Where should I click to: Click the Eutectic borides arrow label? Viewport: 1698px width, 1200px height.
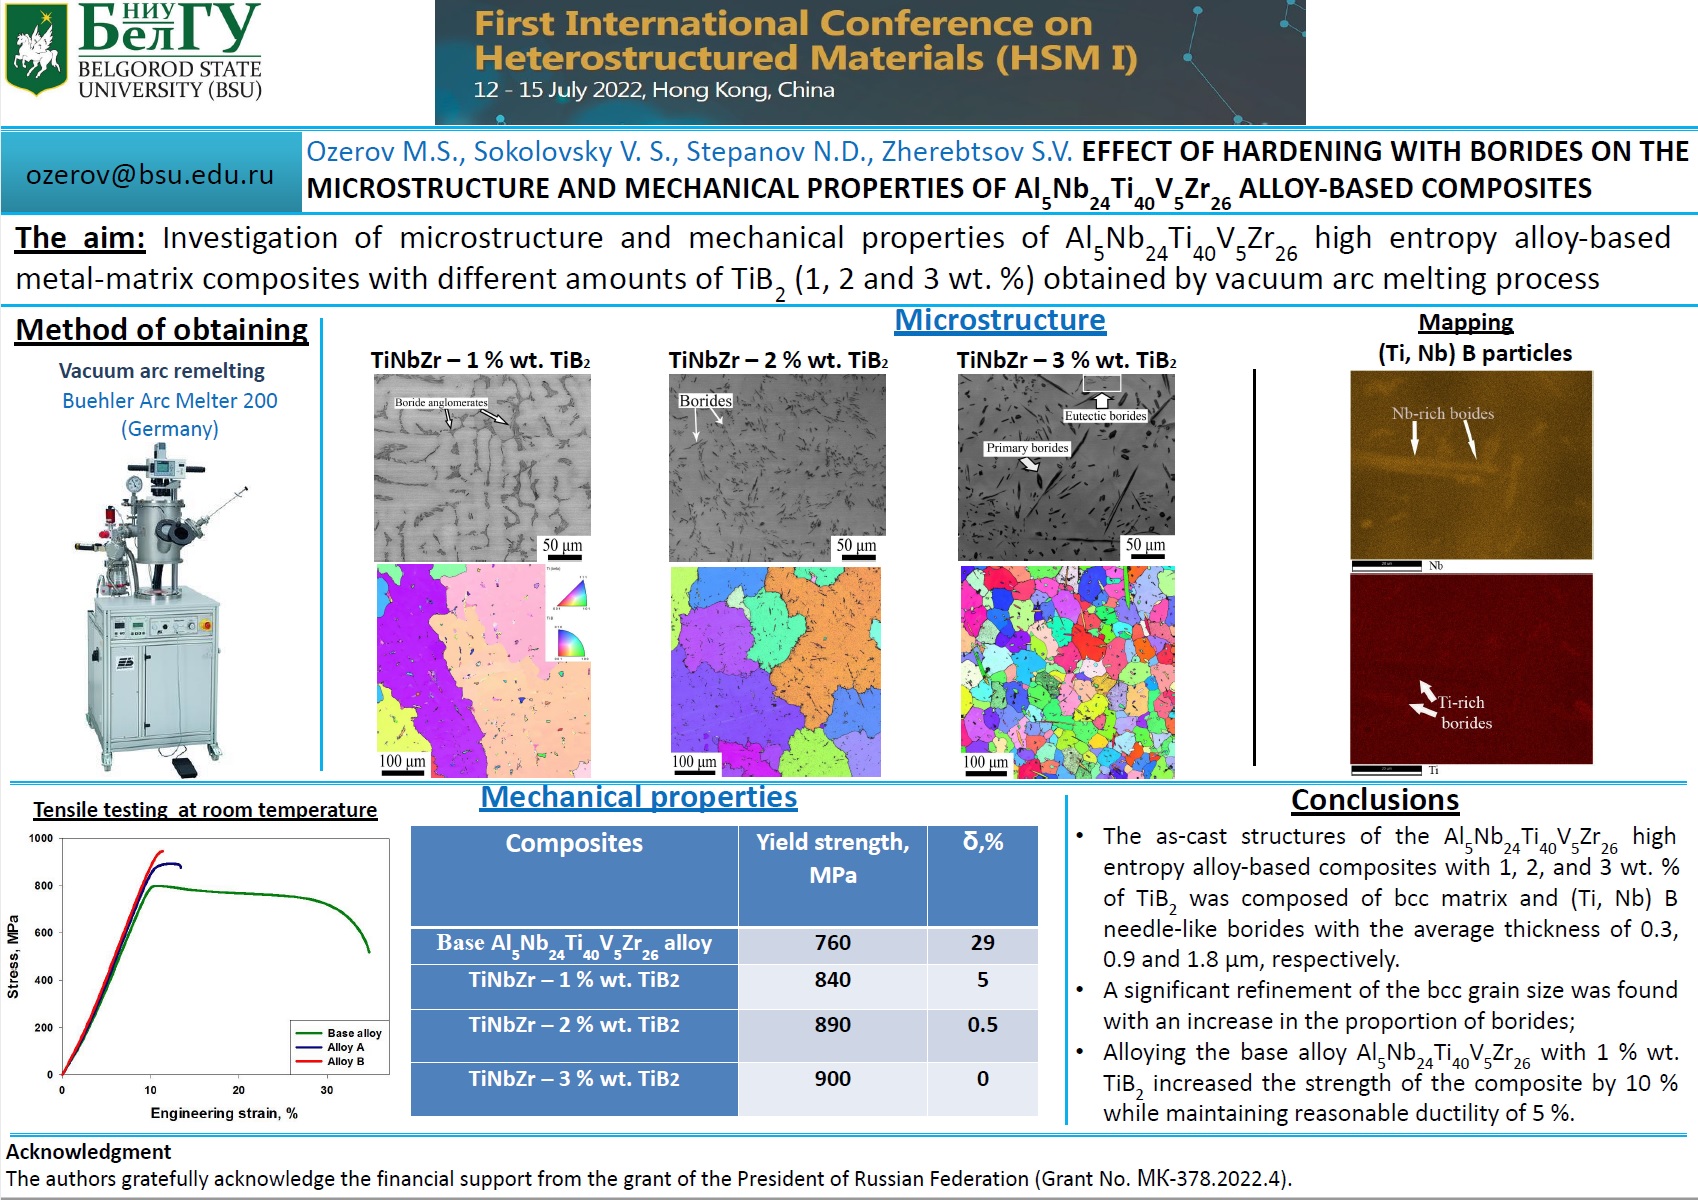(1104, 415)
